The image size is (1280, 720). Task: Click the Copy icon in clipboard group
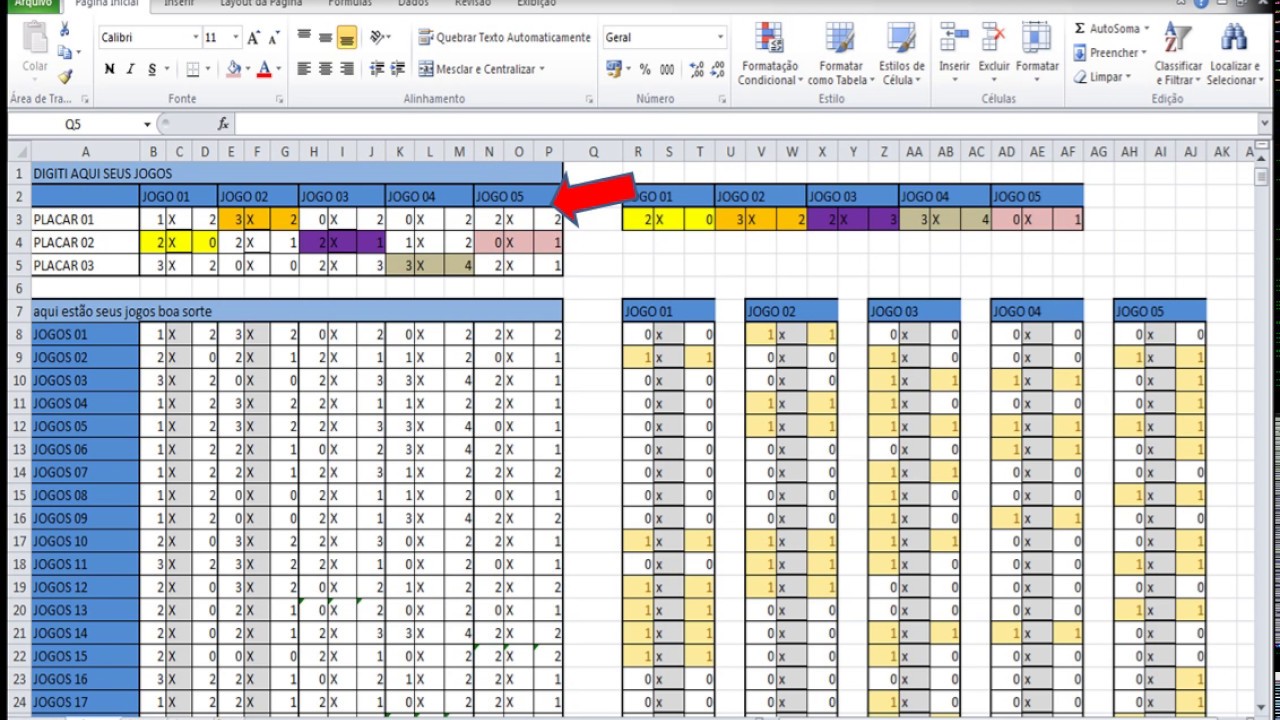click(x=66, y=53)
